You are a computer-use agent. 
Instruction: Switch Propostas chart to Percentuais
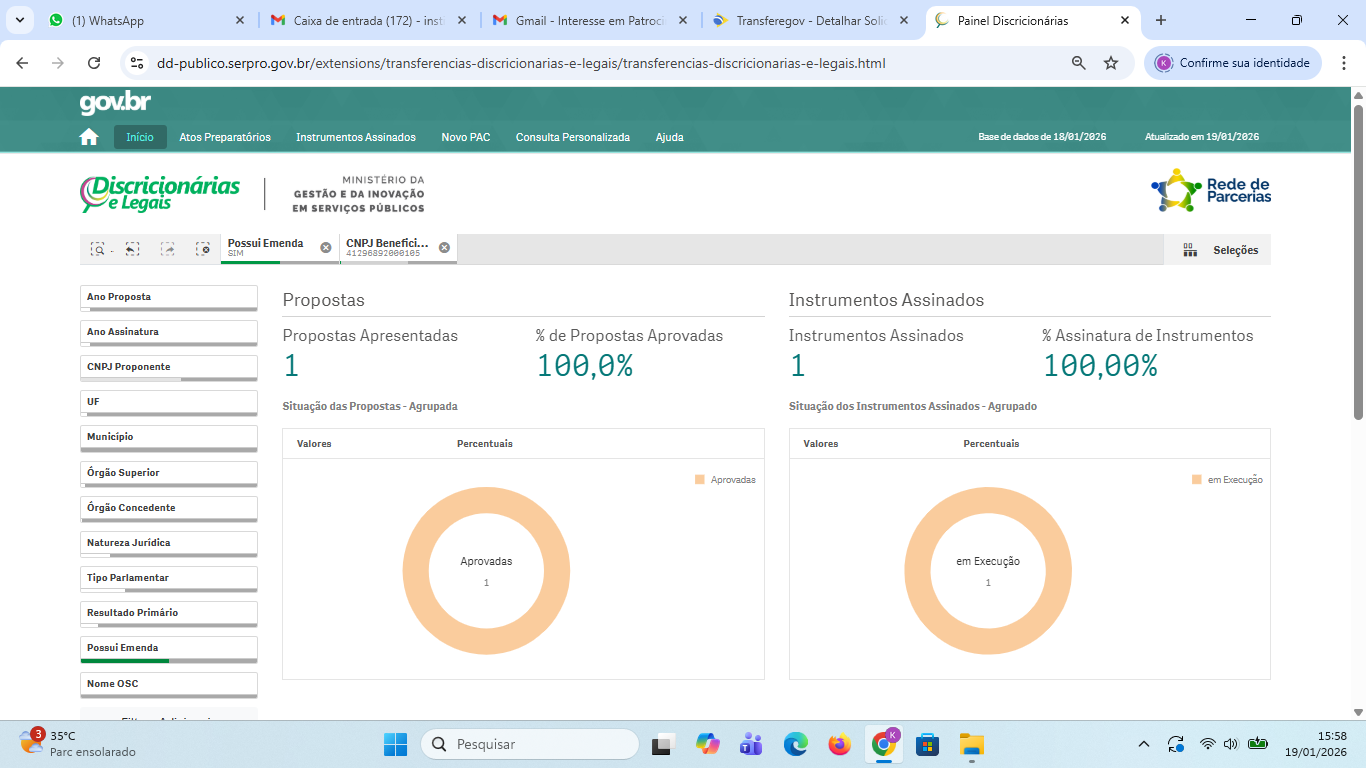(484, 443)
